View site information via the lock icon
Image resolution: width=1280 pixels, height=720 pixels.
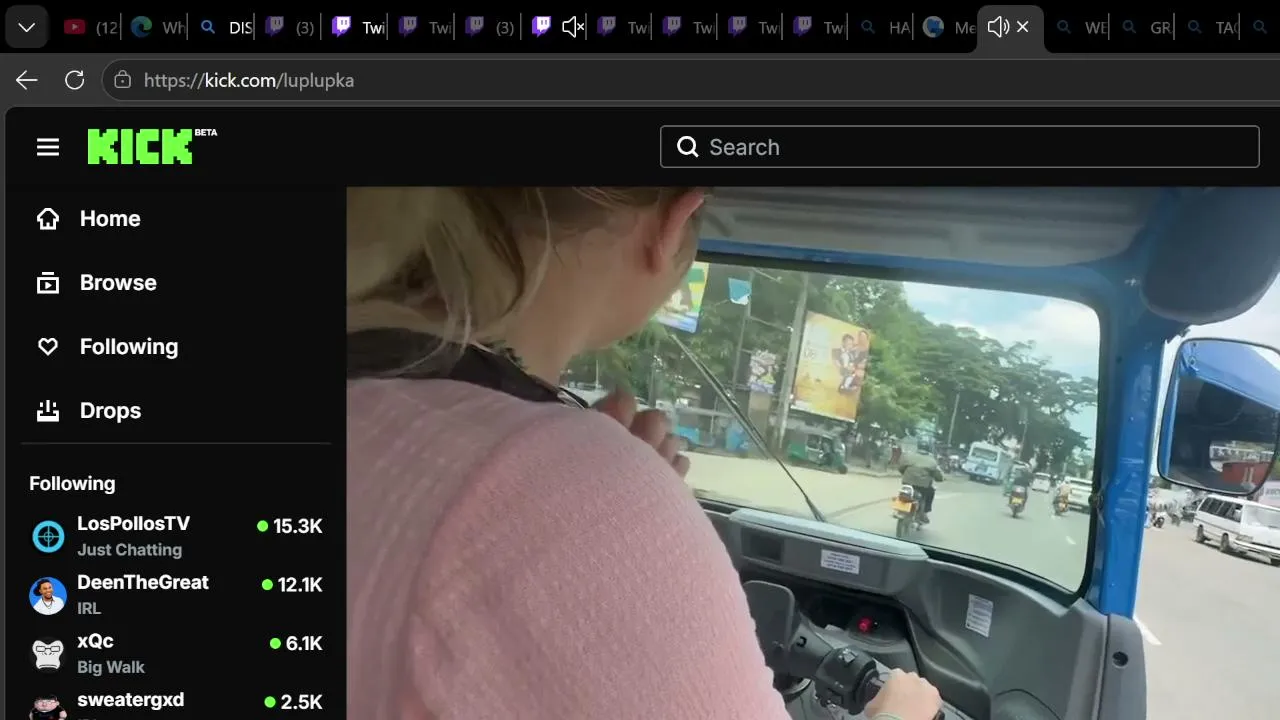(123, 80)
